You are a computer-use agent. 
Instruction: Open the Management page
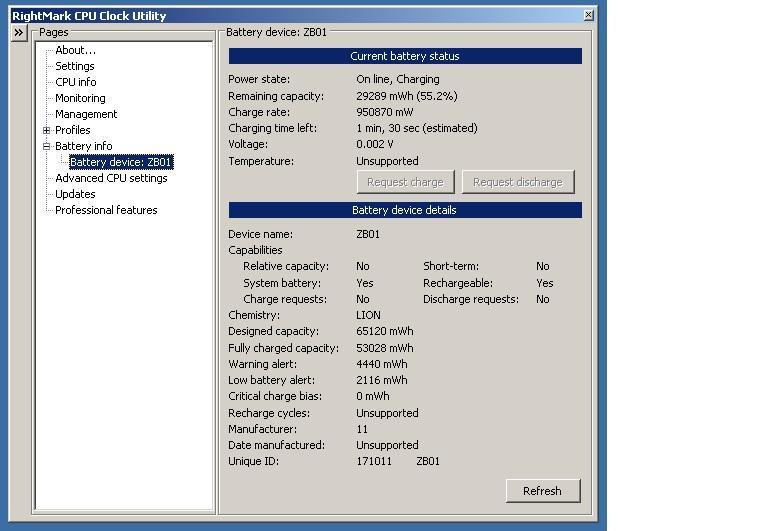(86, 114)
